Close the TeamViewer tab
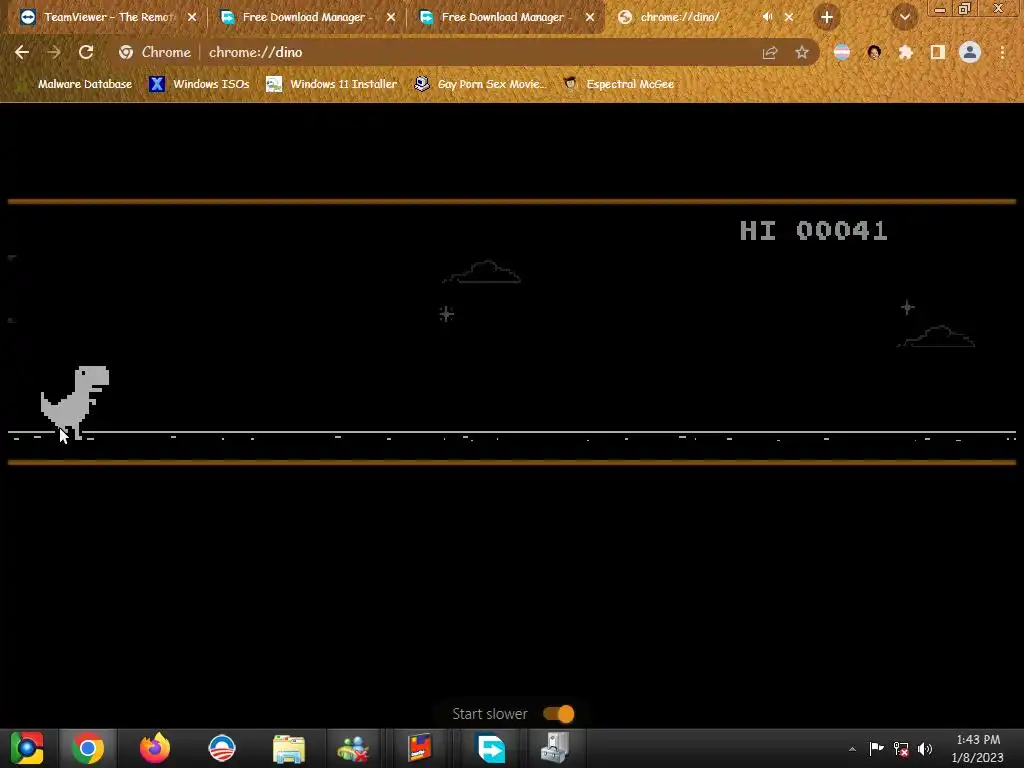1024x768 pixels. (x=192, y=17)
